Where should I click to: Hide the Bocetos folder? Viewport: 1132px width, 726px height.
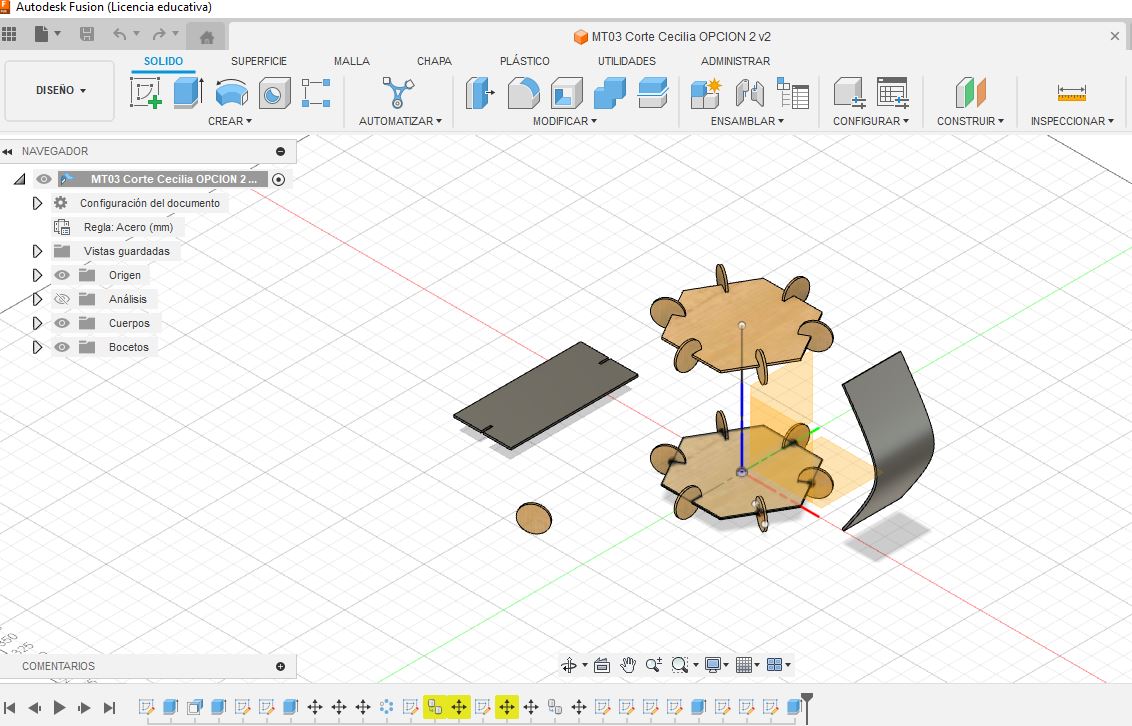[x=62, y=347]
